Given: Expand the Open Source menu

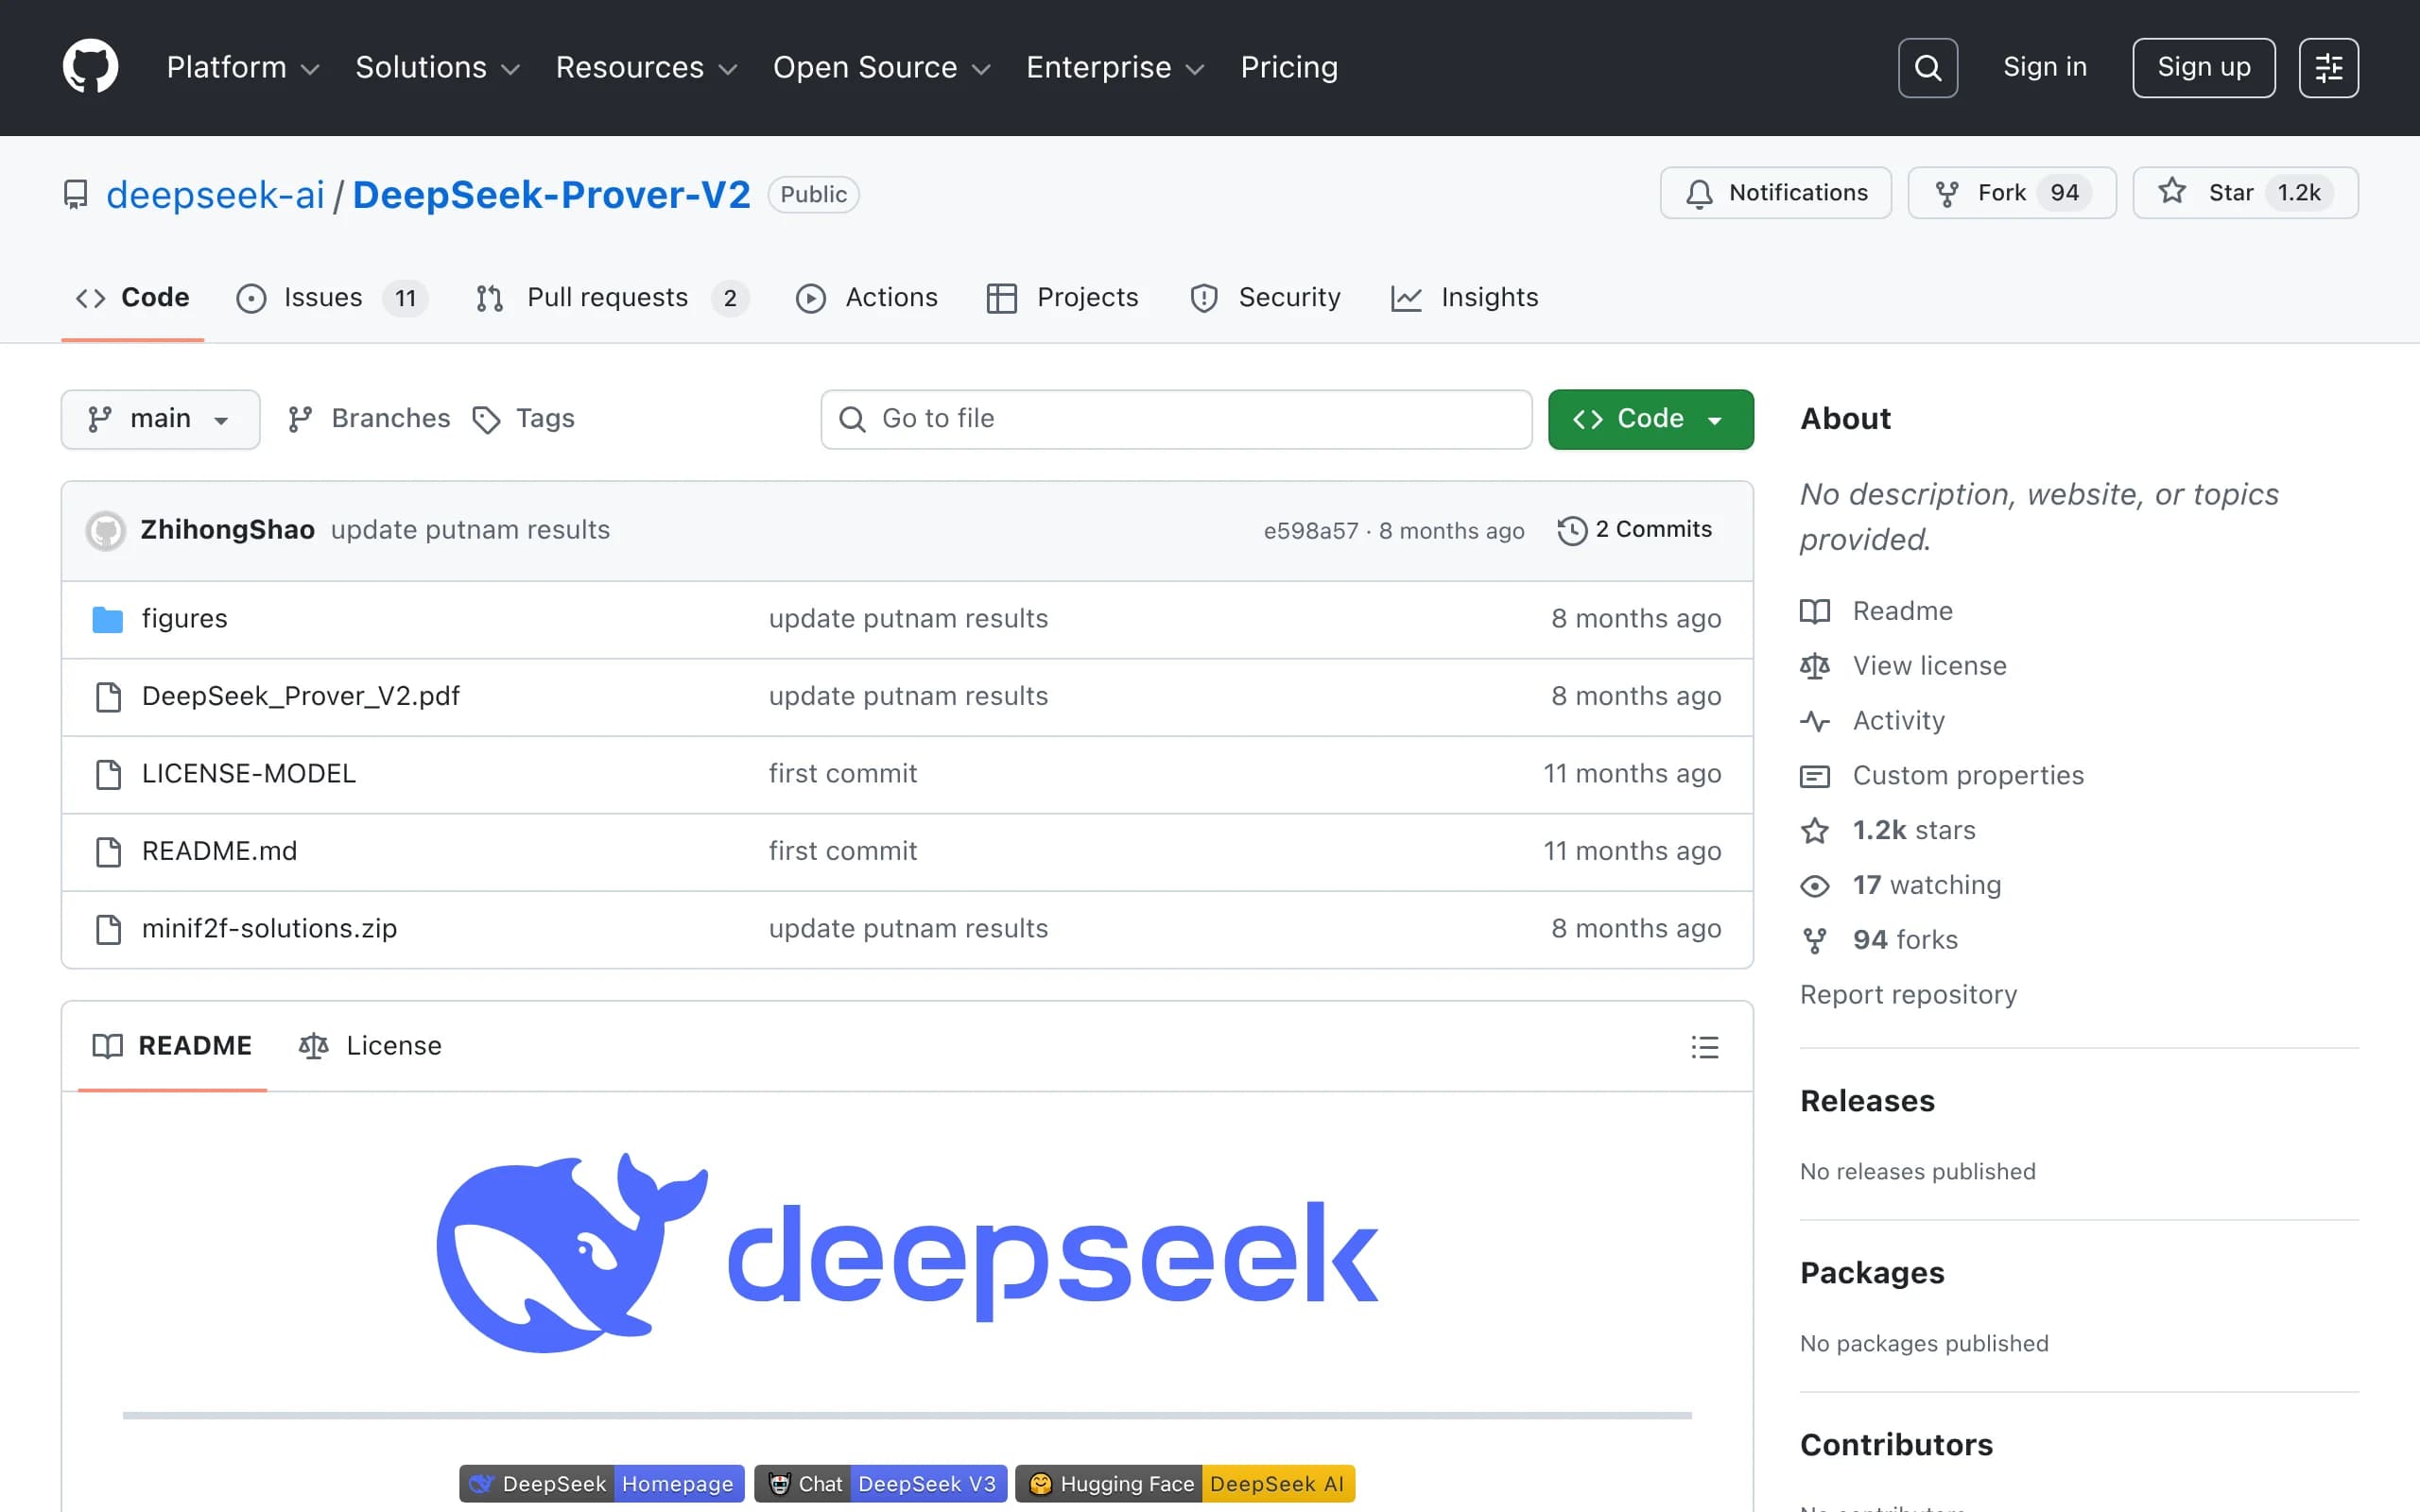Looking at the screenshot, I should [882, 68].
